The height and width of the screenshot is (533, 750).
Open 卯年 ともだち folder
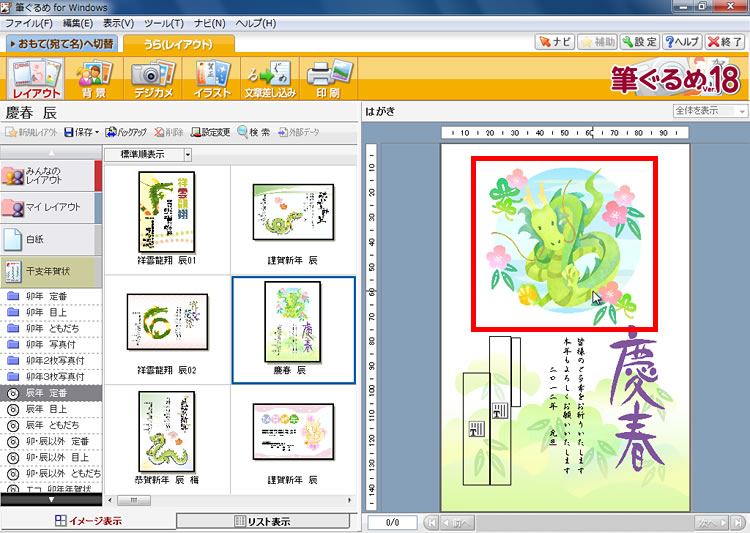coord(51,328)
